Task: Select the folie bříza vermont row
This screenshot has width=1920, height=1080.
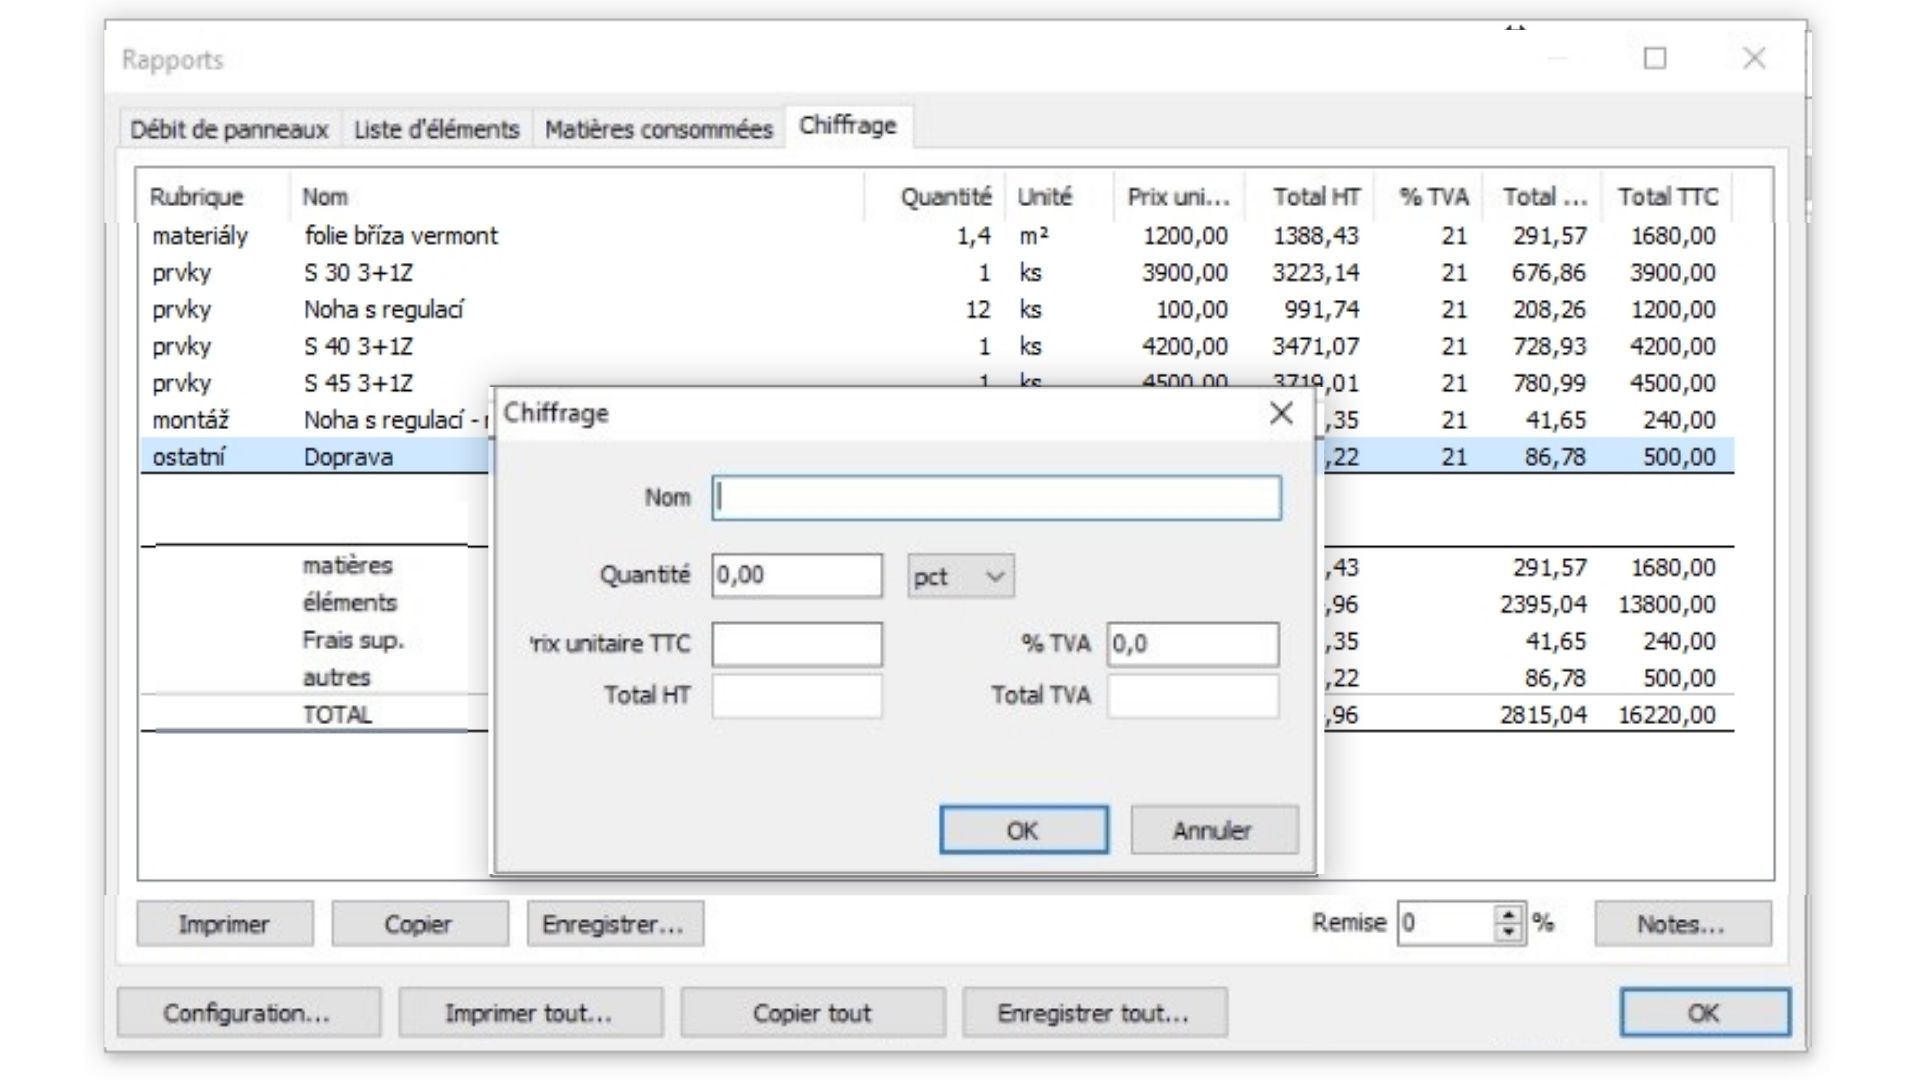Action: tap(400, 236)
